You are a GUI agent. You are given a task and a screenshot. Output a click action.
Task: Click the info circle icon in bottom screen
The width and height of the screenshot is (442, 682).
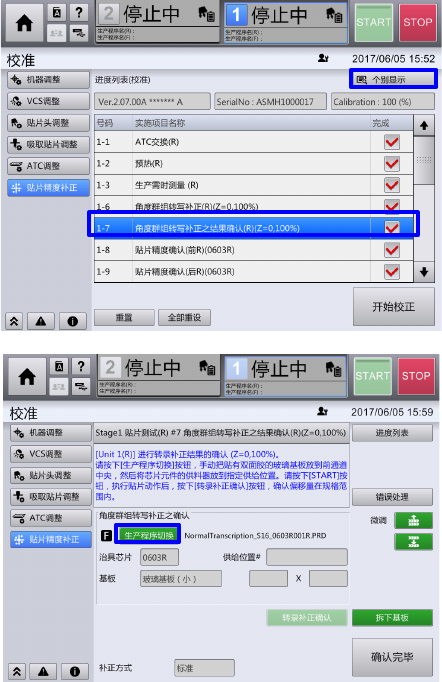click(x=75, y=672)
